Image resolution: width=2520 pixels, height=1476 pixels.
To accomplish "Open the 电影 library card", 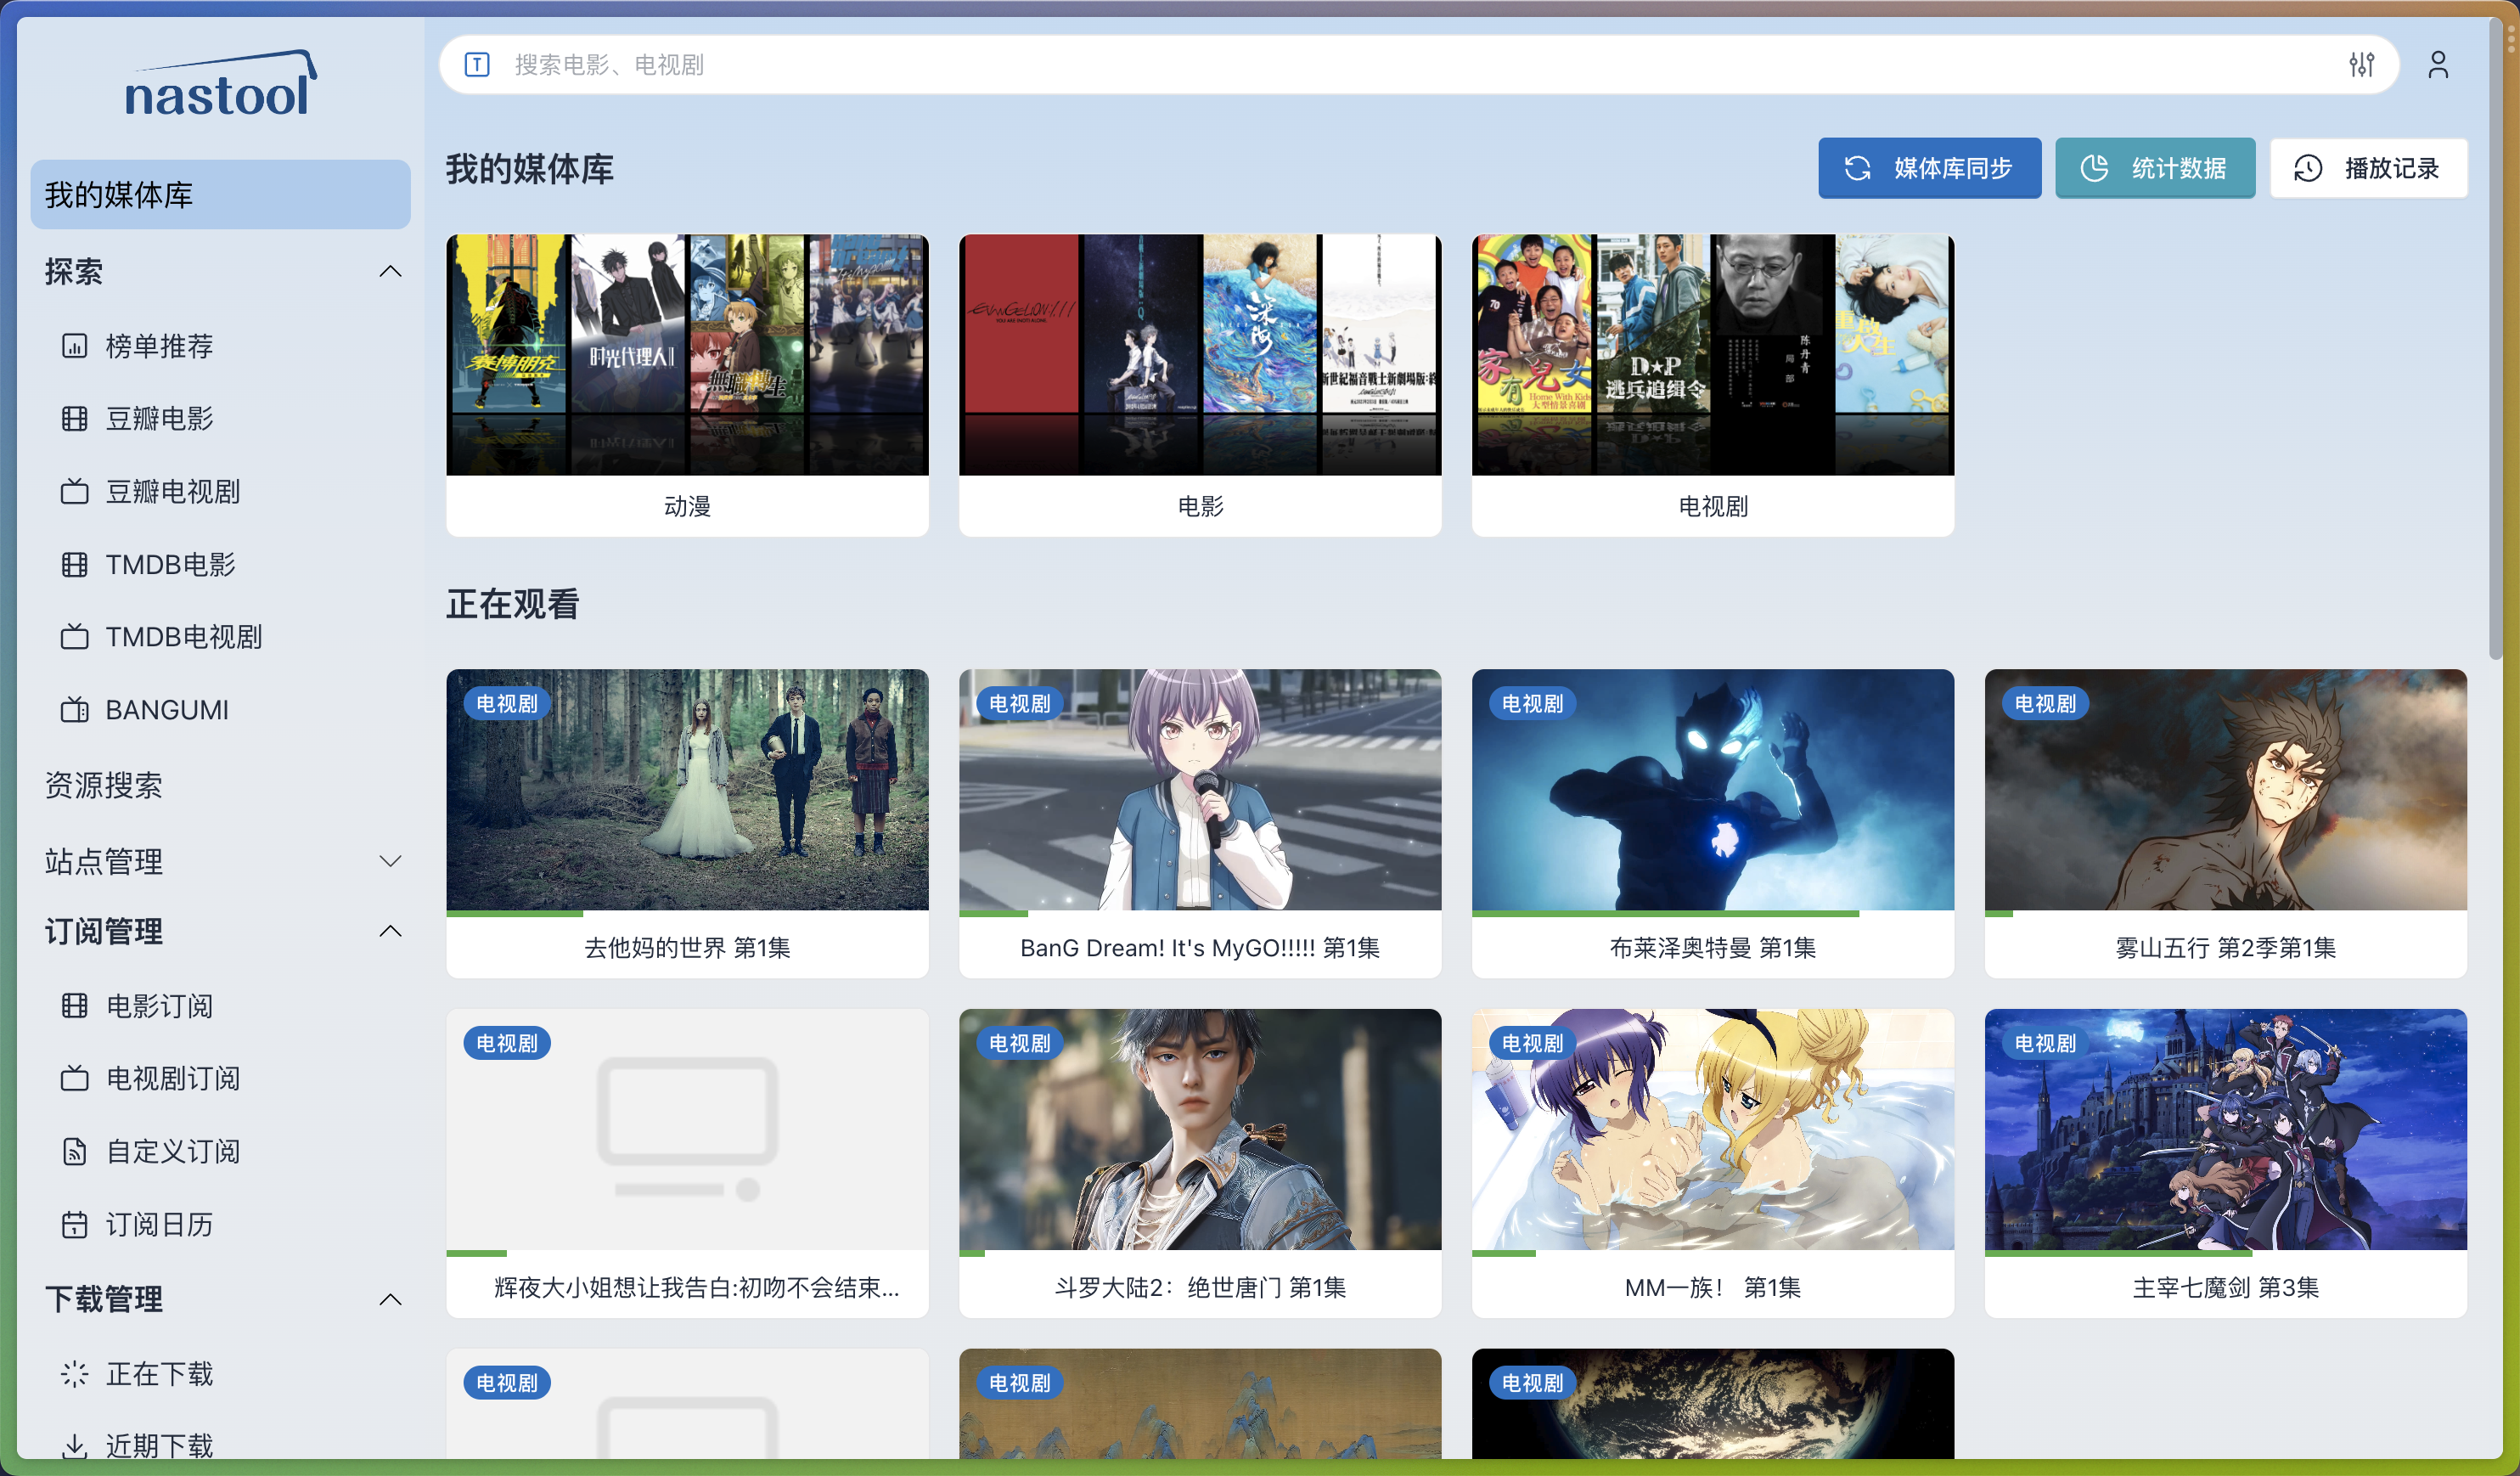I will click(1200, 386).
